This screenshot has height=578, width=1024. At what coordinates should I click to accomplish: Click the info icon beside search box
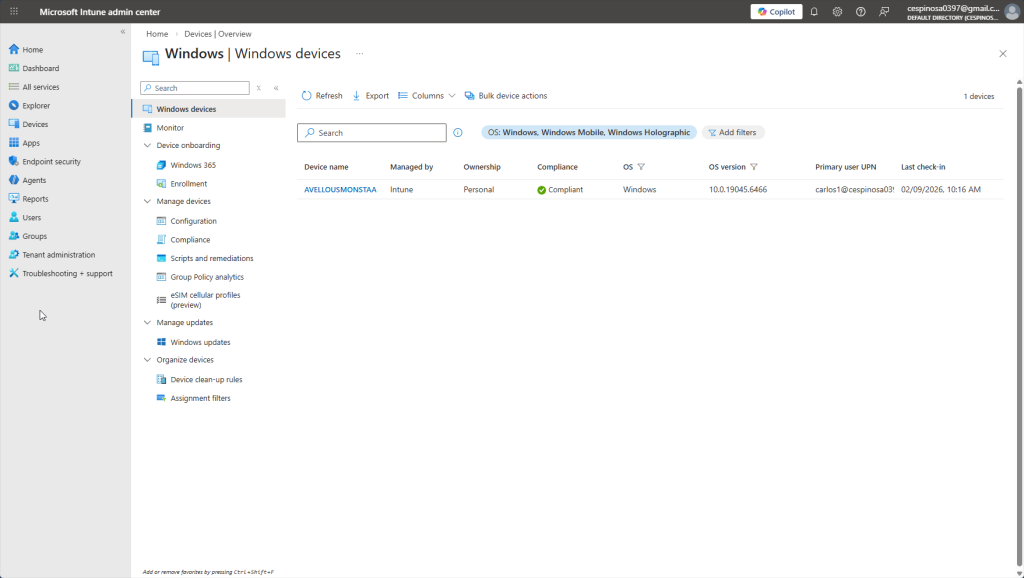458,133
